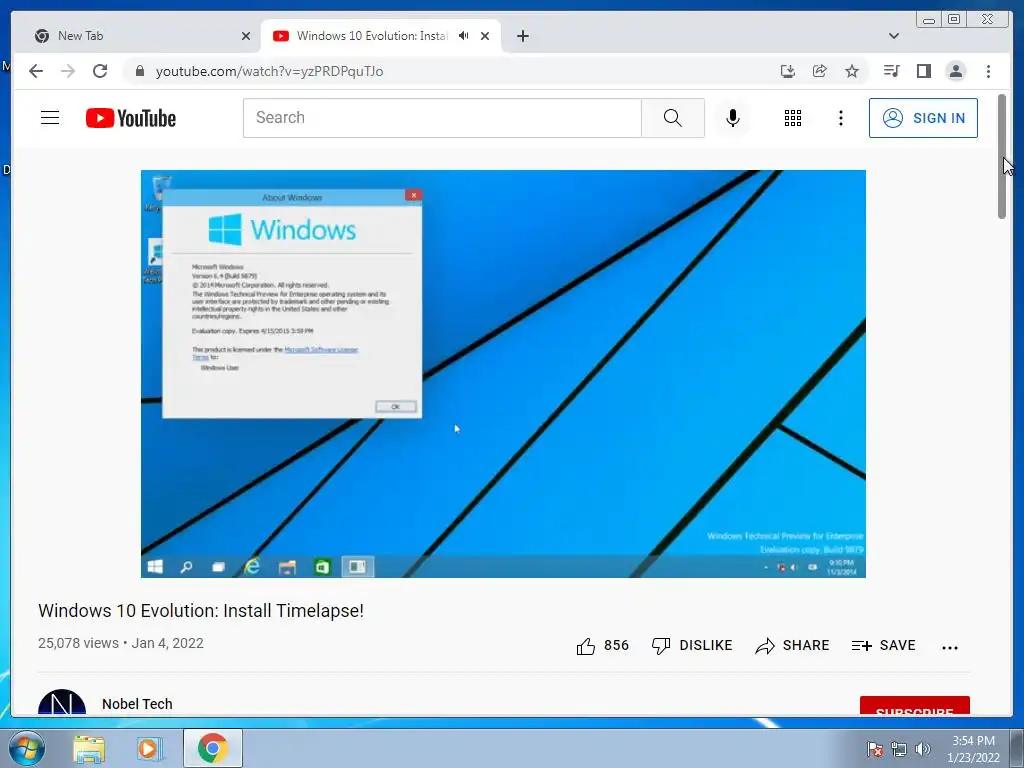The image size is (1024, 768).
Task: Click the page vertical scrollbar thumb
Action: point(1002,157)
